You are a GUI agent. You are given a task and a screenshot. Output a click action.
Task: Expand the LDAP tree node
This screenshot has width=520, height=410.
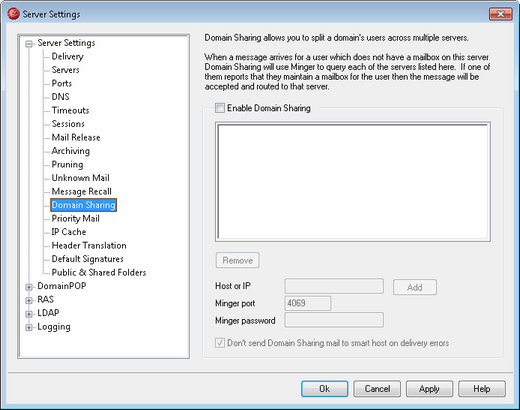pyautogui.click(x=29, y=314)
